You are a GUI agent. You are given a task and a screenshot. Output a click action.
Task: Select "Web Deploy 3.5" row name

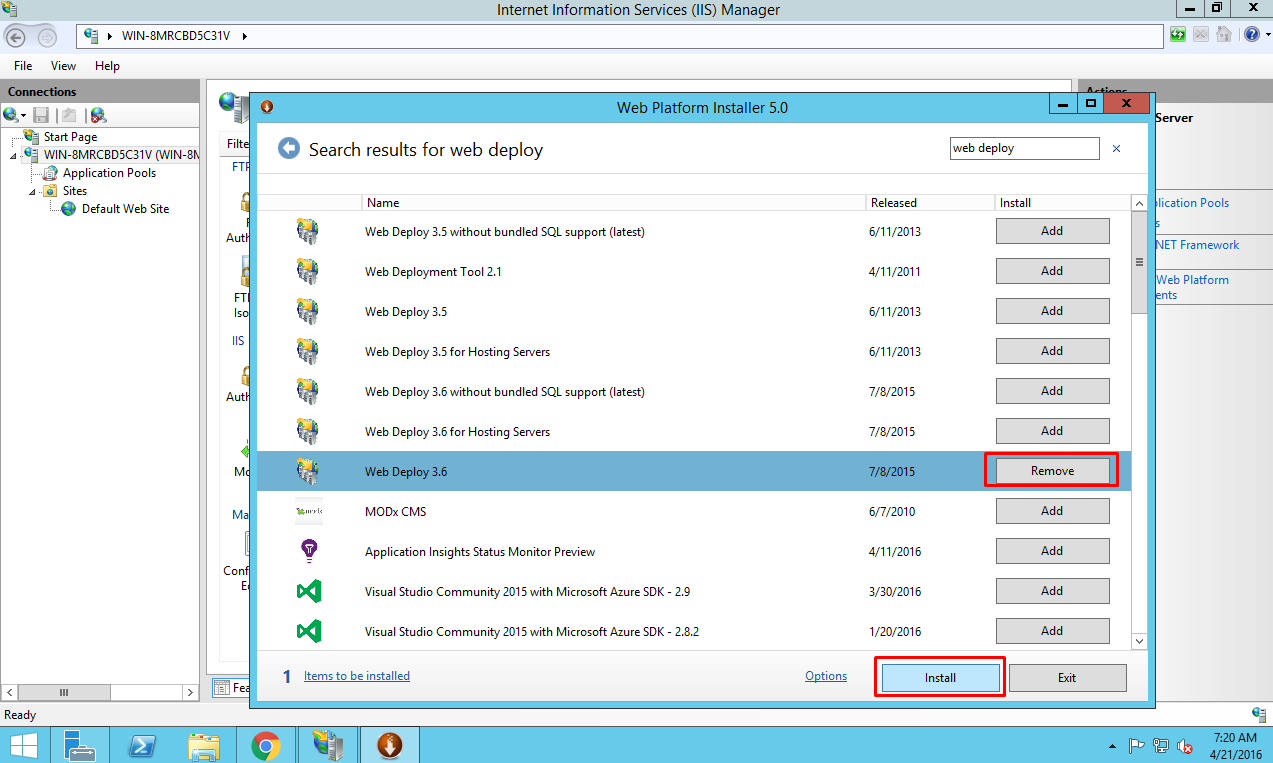[406, 311]
